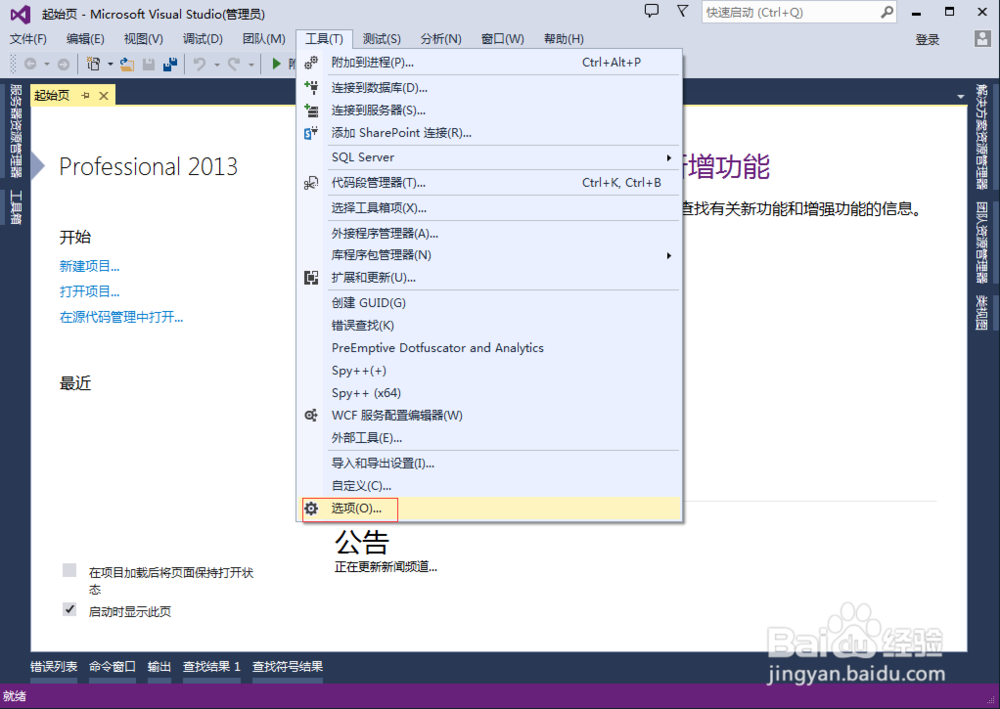Click the 新建项目... link
This screenshot has height=709, width=1000.
89,266
